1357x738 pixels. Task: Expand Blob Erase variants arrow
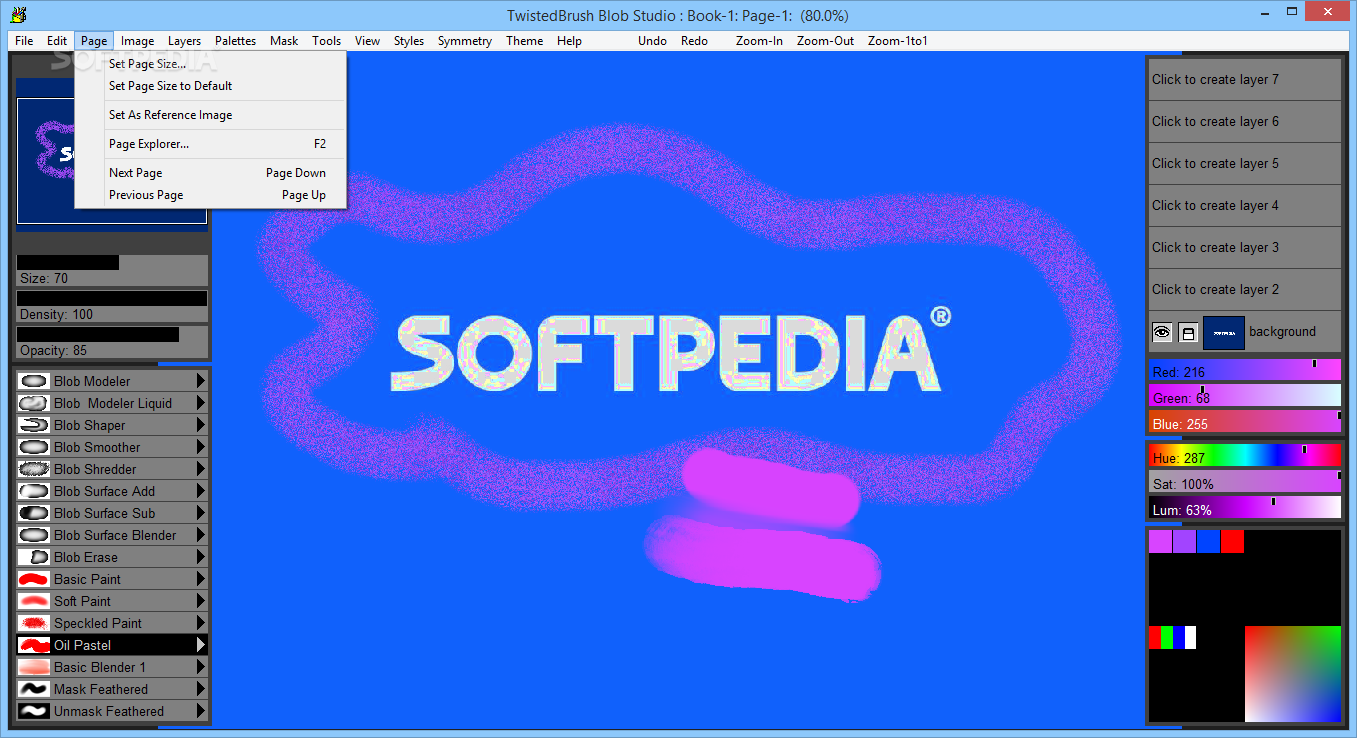(x=201, y=557)
